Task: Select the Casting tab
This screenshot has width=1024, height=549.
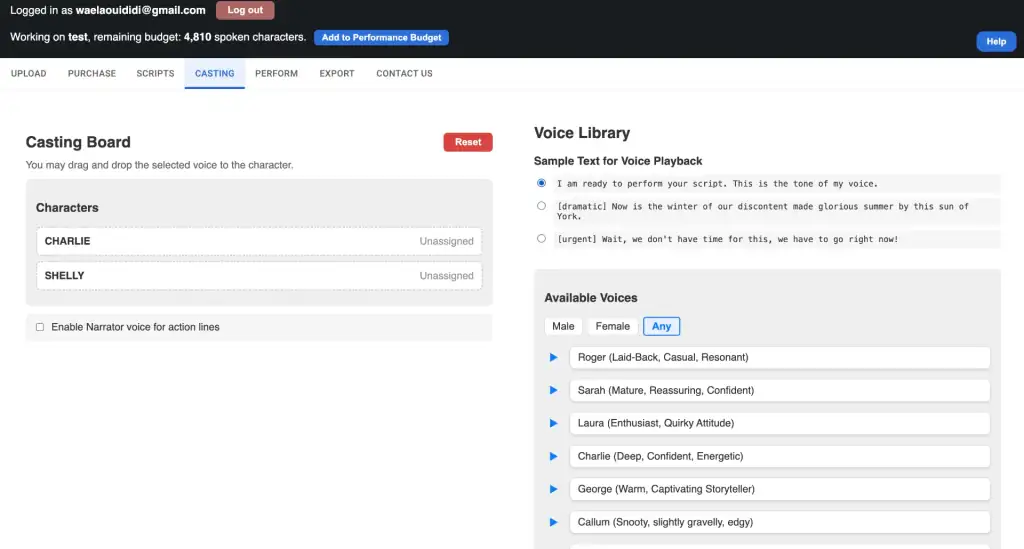Action: 214,74
